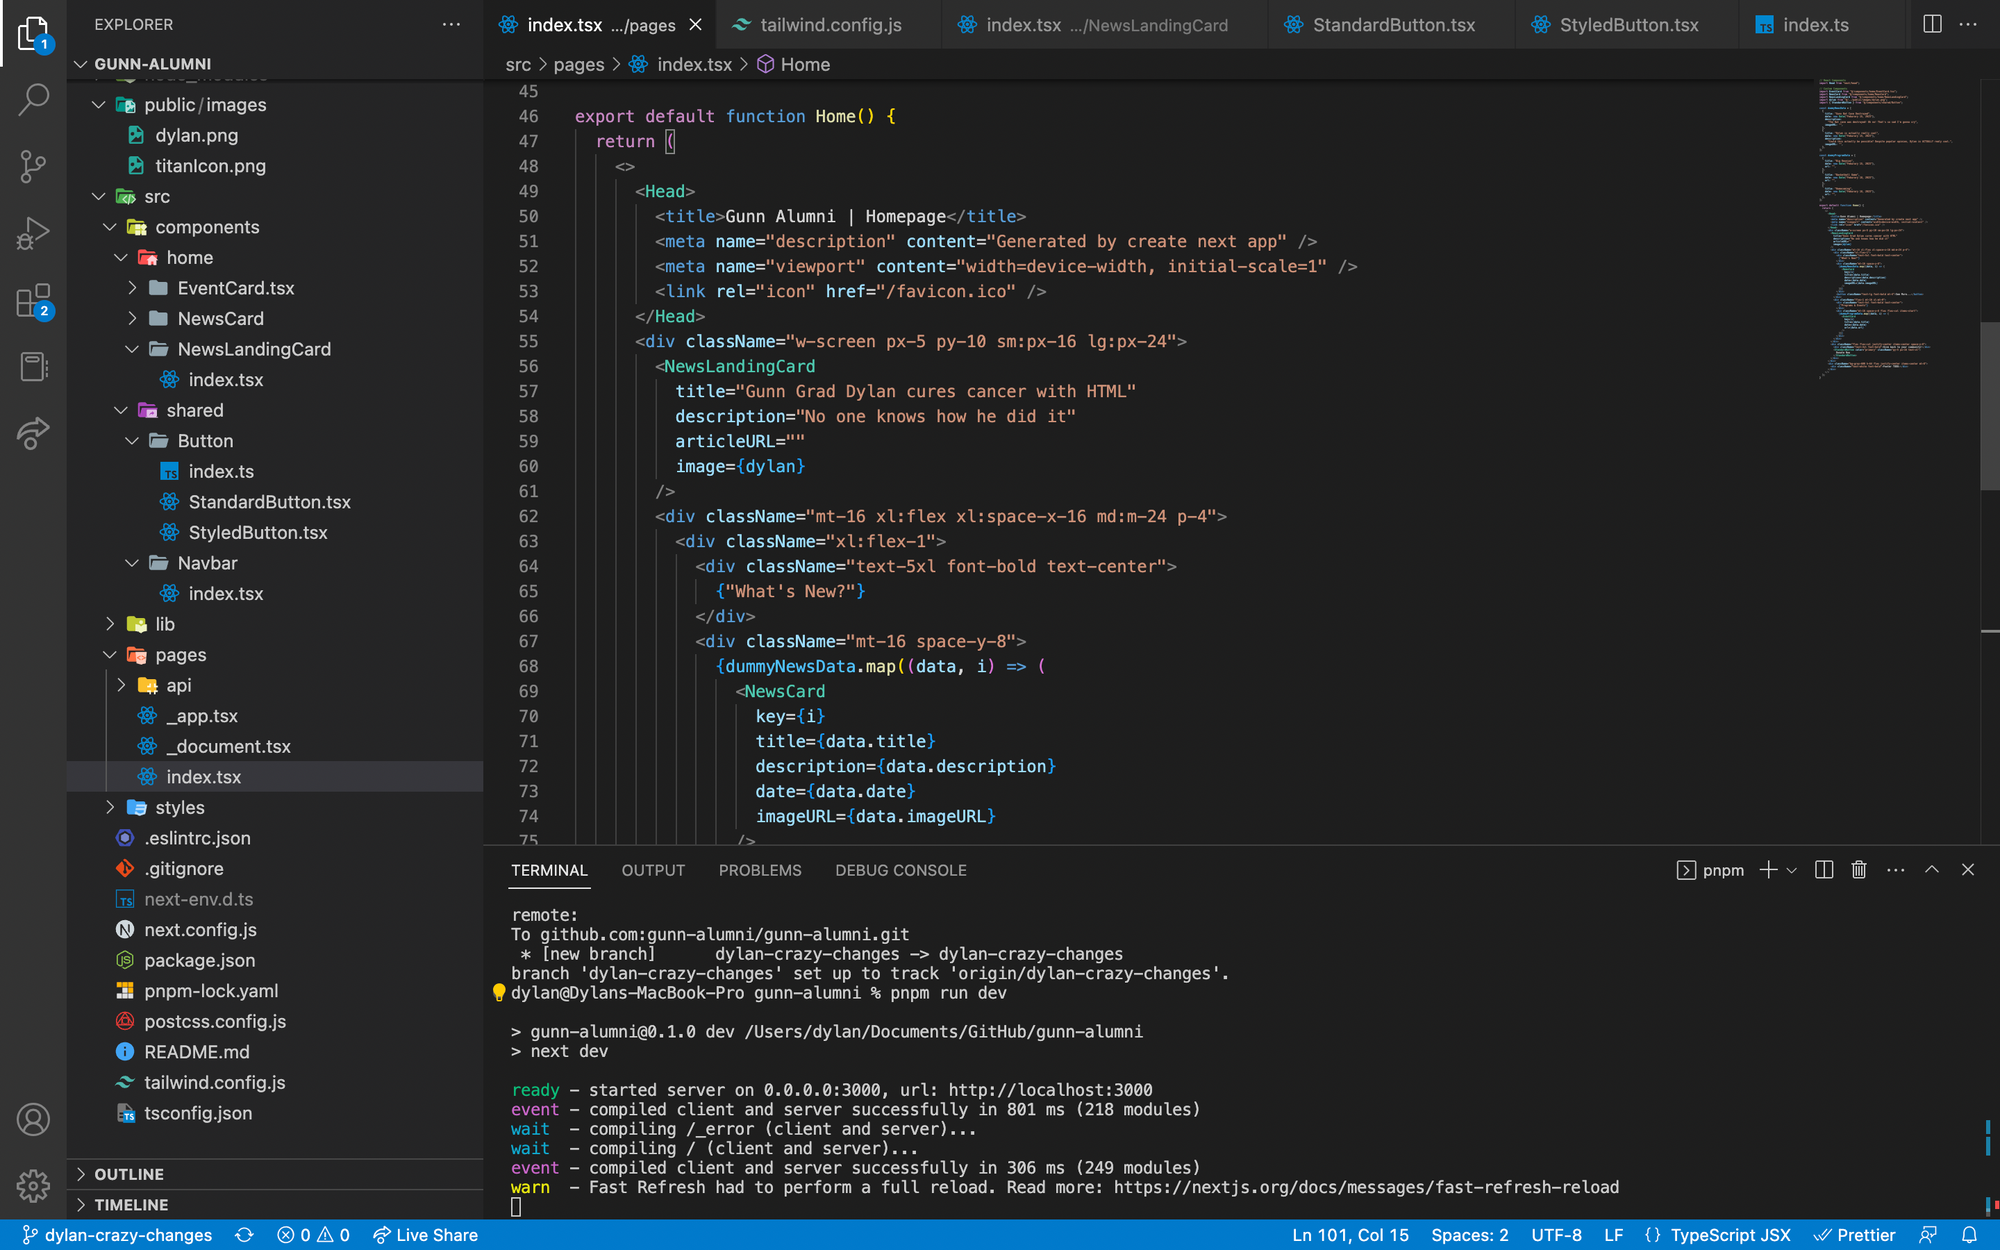Open _app.tsx in pages folder
Viewport: 2000px width, 1250px height.
click(x=275, y=716)
